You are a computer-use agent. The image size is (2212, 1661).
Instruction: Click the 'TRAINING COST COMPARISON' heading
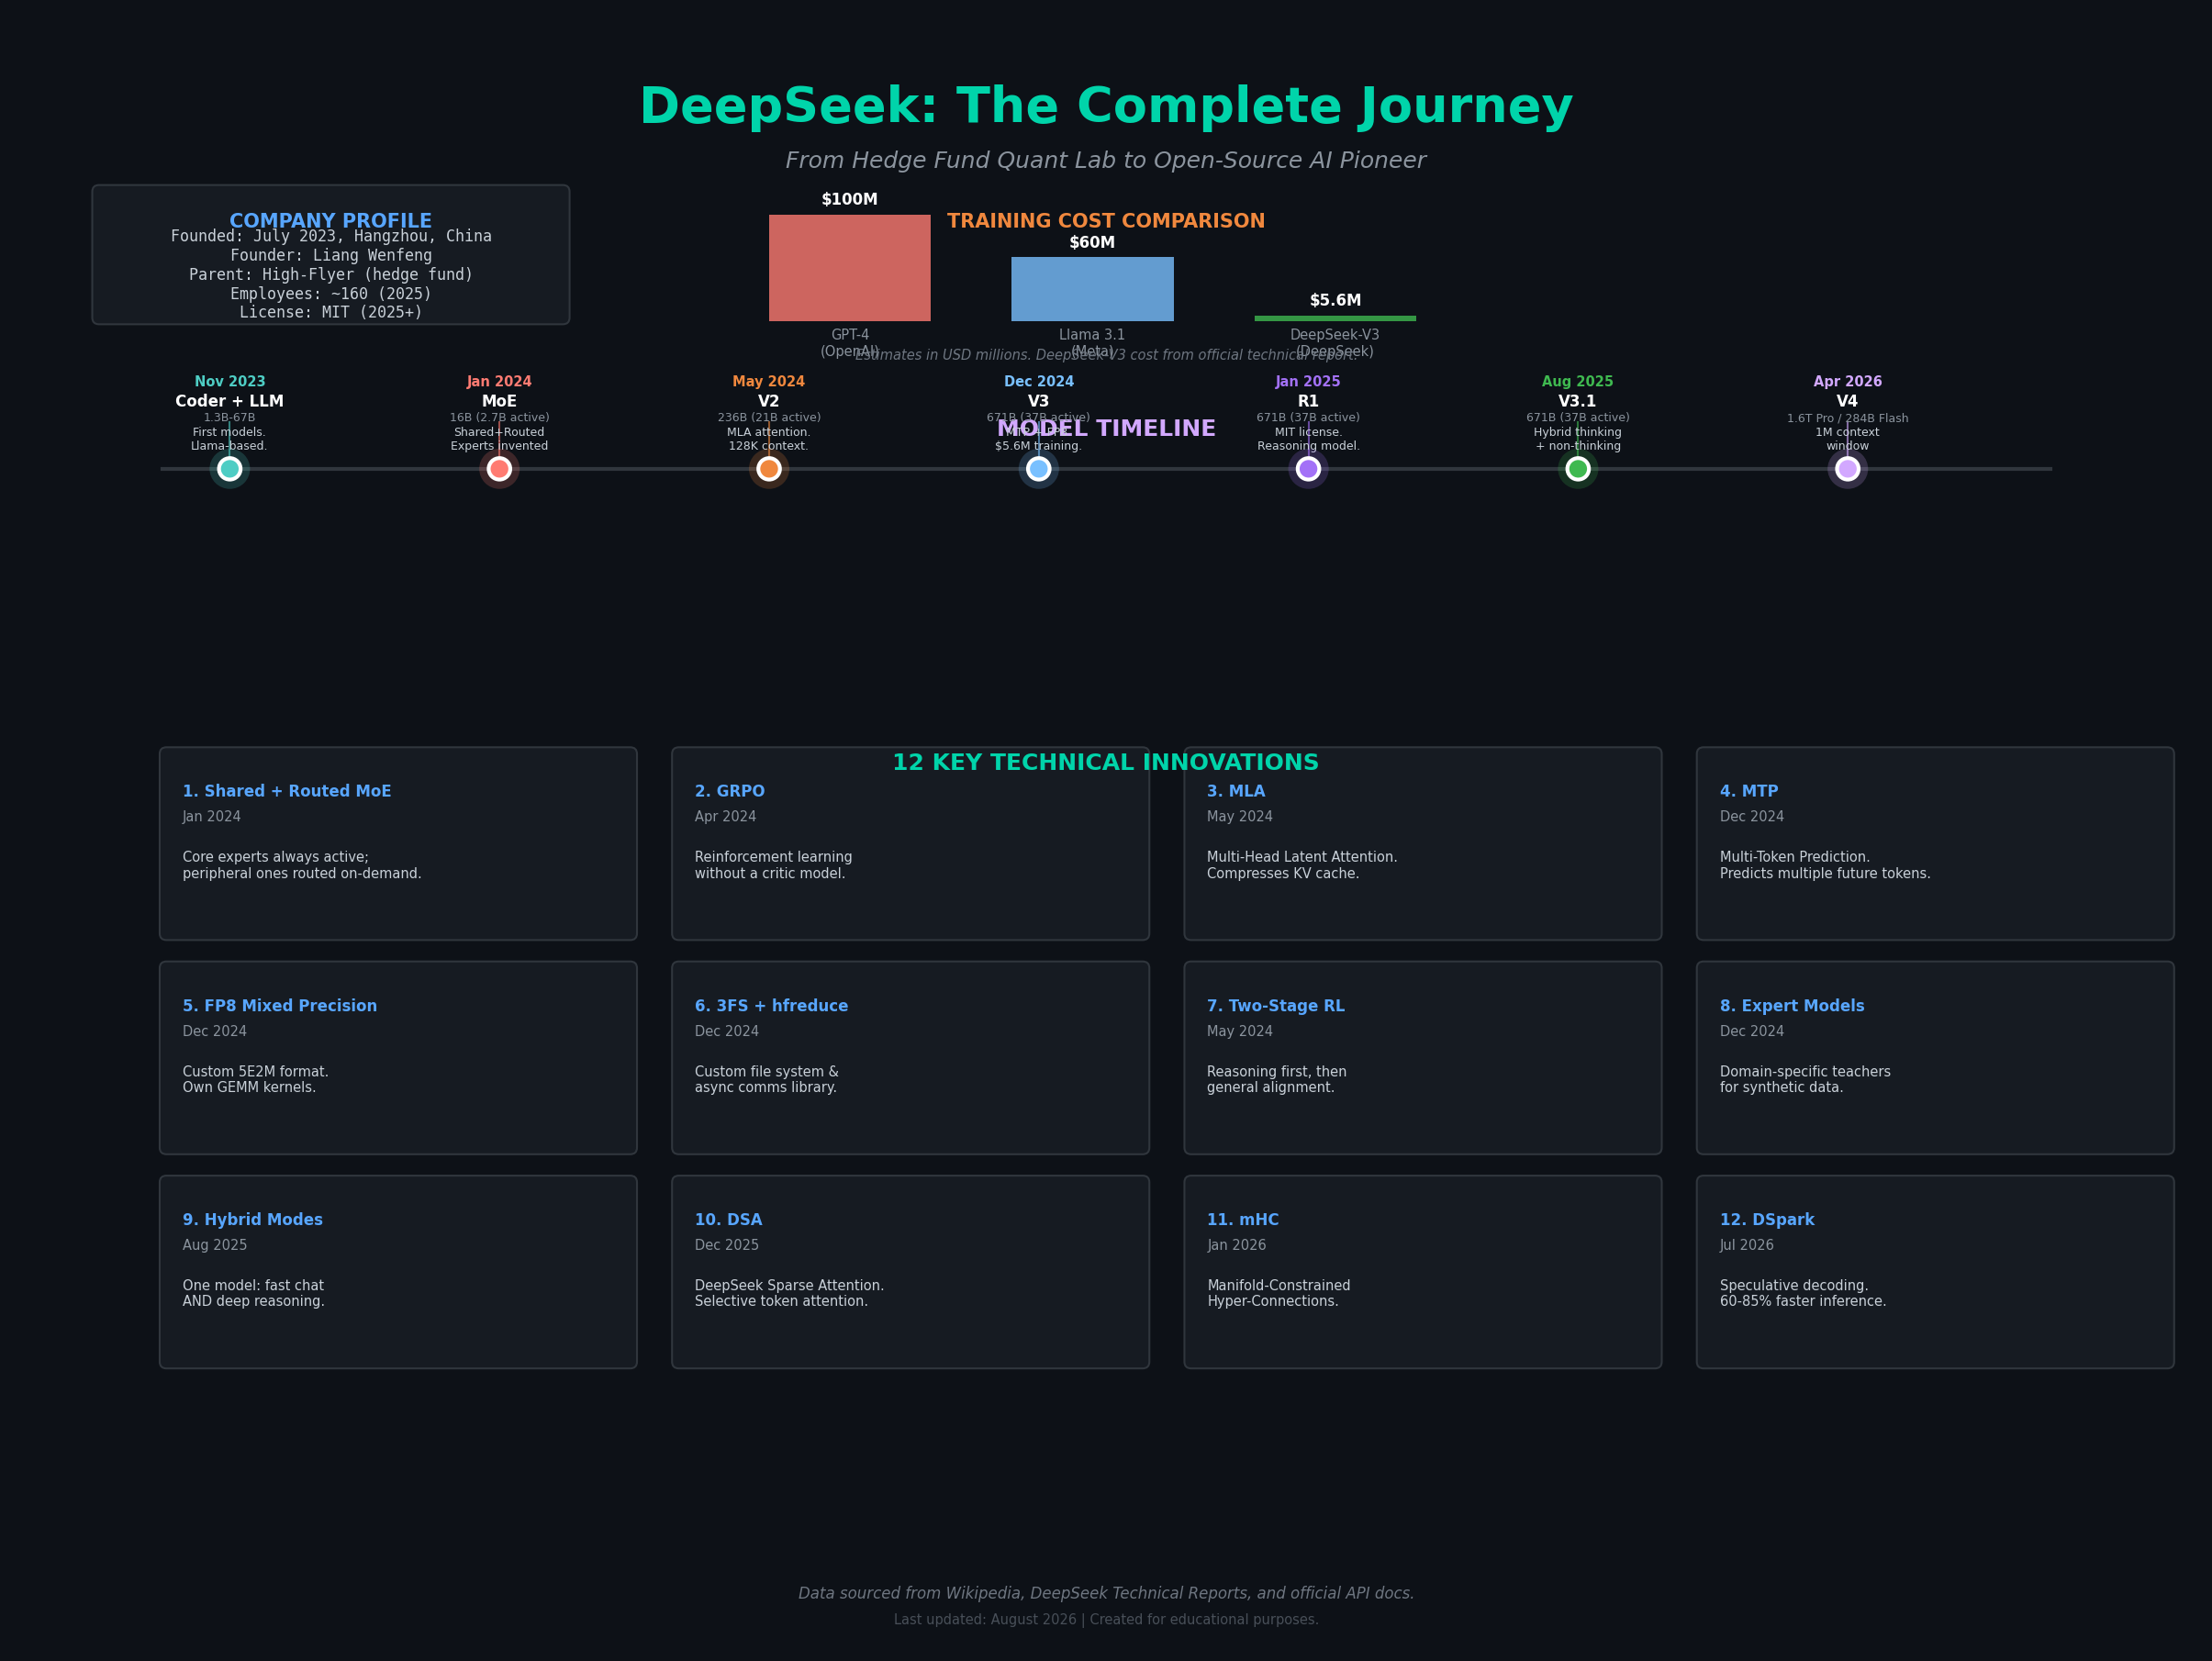pyautogui.click(x=1106, y=221)
